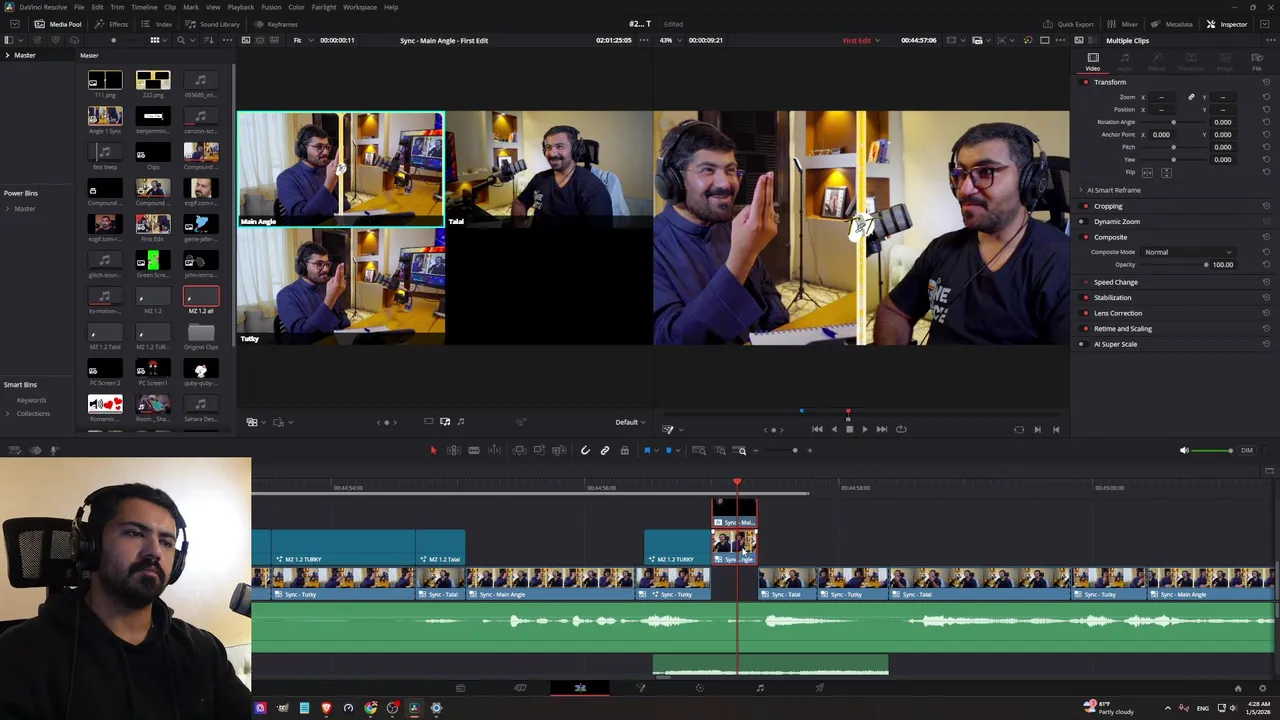The height and width of the screenshot is (720, 1280).
Task: Open the Deliver page rocket icon
Action: click(820, 688)
